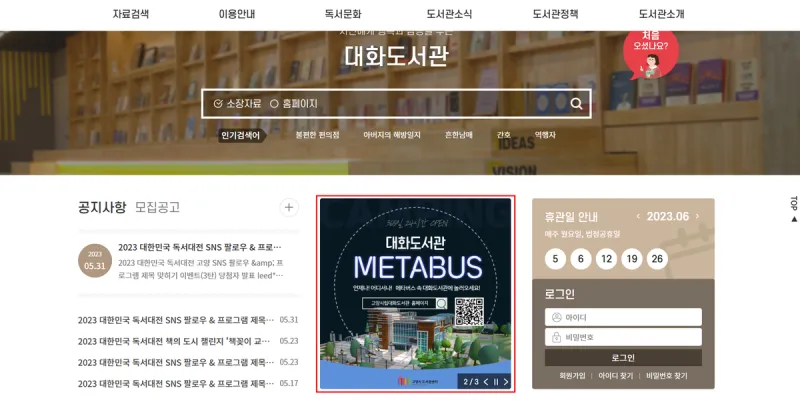Click the magnifier search icon in search bar
This screenshot has width=800, height=406.
577,104
